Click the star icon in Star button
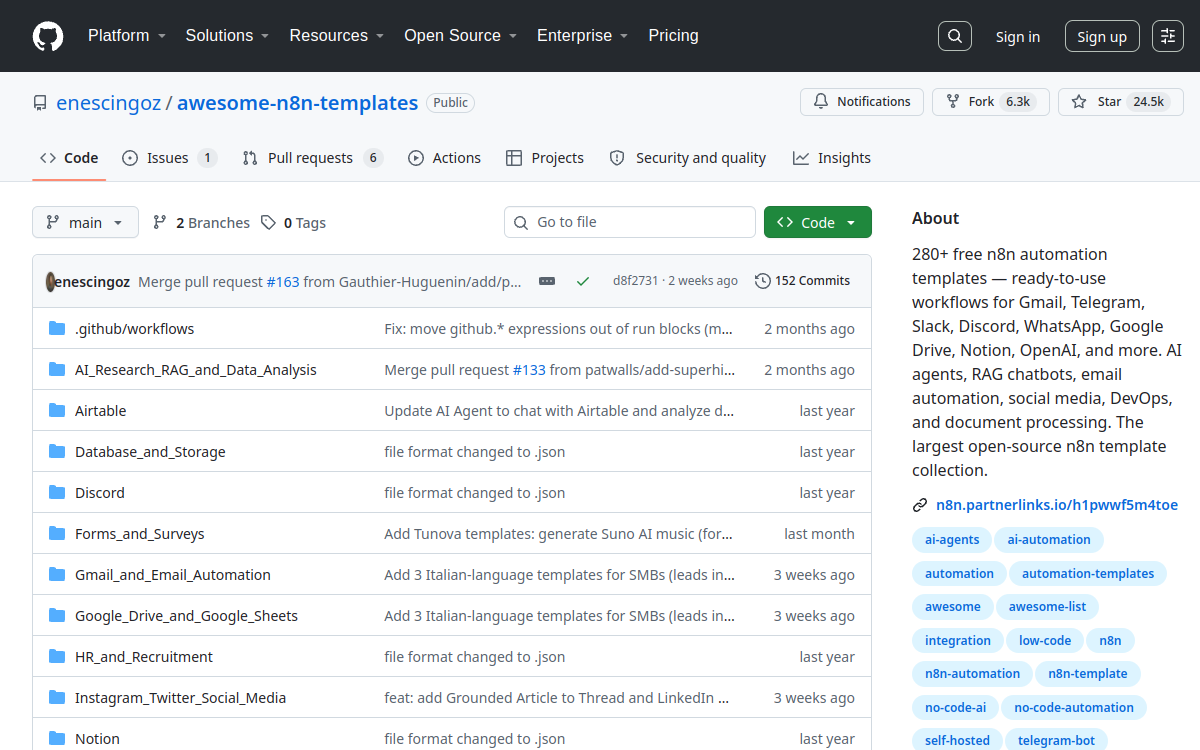This screenshot has height=750, width=1200. coord(1079,102)
